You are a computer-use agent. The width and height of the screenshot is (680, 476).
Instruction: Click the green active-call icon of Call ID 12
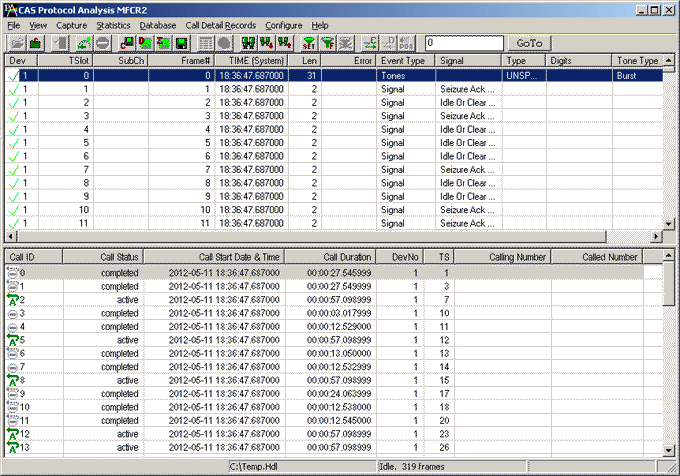13,434
